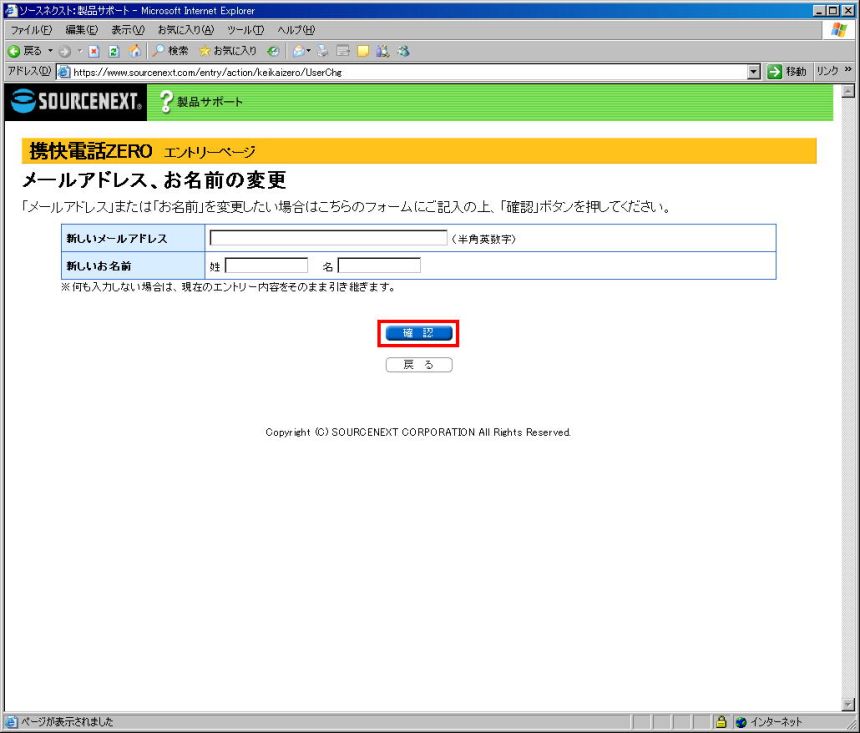
Task: Click the インターネット zone globe in status bar
Action: point(741,722)
